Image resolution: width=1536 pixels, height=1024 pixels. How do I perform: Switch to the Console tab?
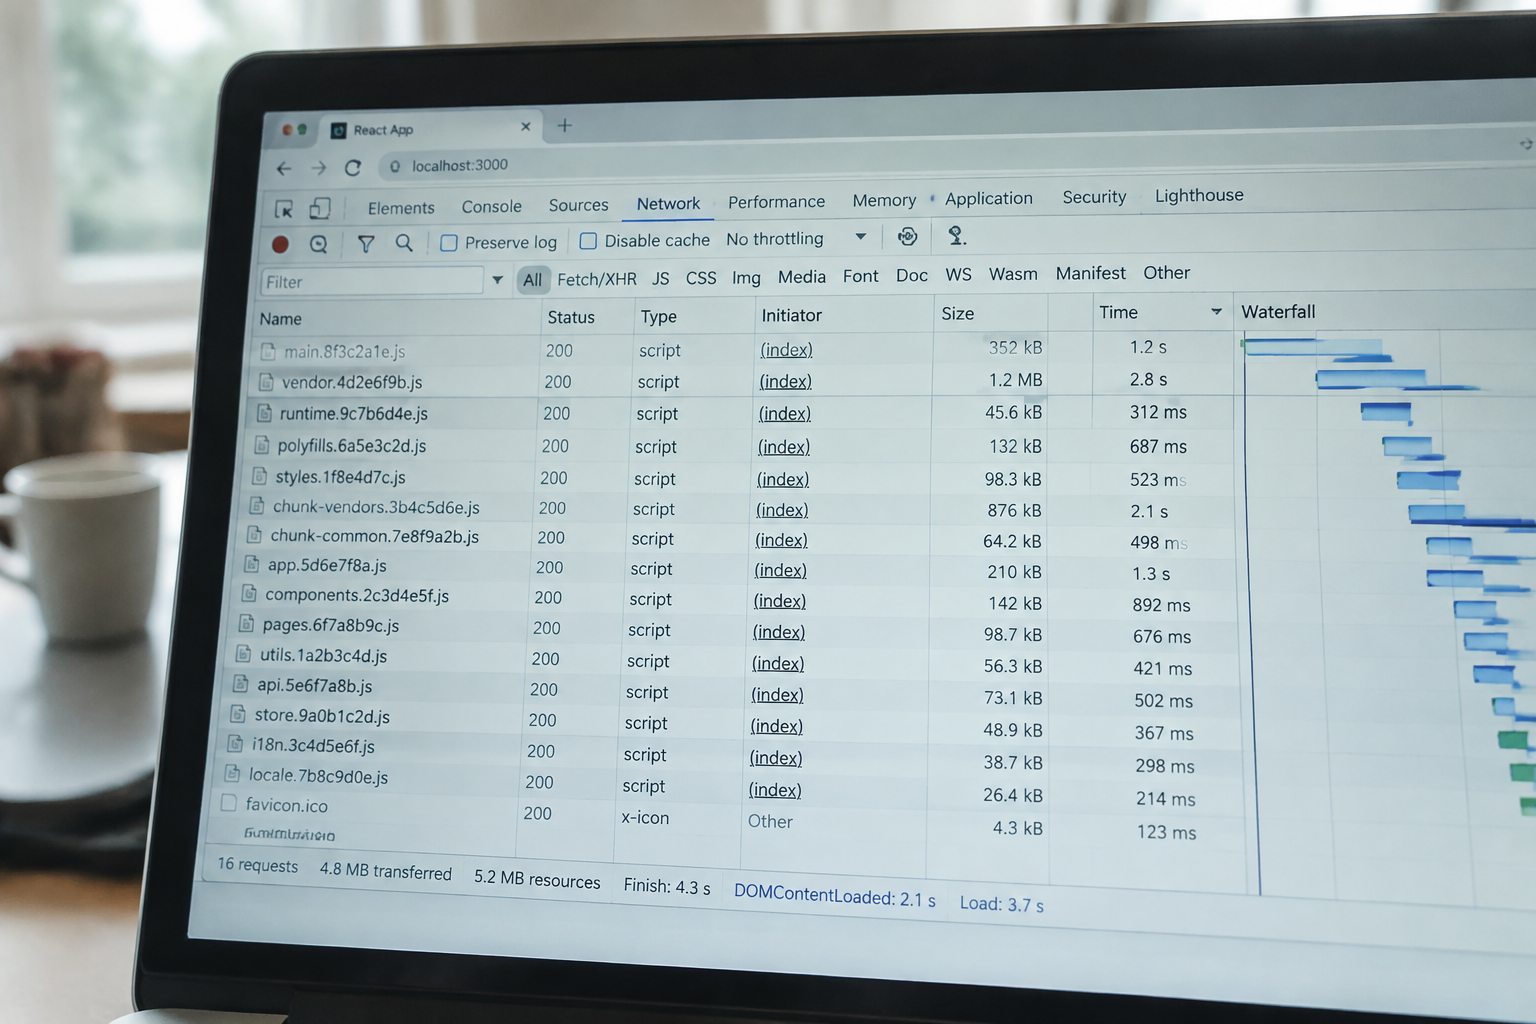tap(492, 207)
